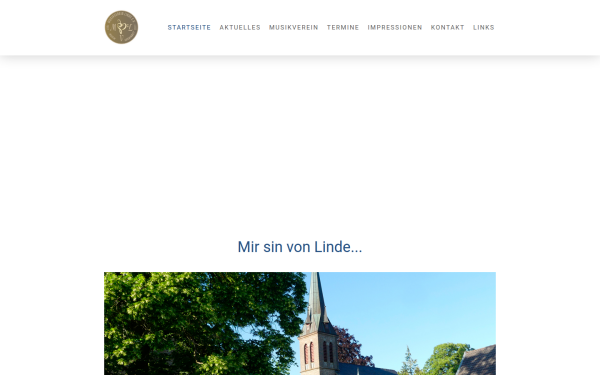
Task: Select Termine in the navigation
Action: point(343,28)
